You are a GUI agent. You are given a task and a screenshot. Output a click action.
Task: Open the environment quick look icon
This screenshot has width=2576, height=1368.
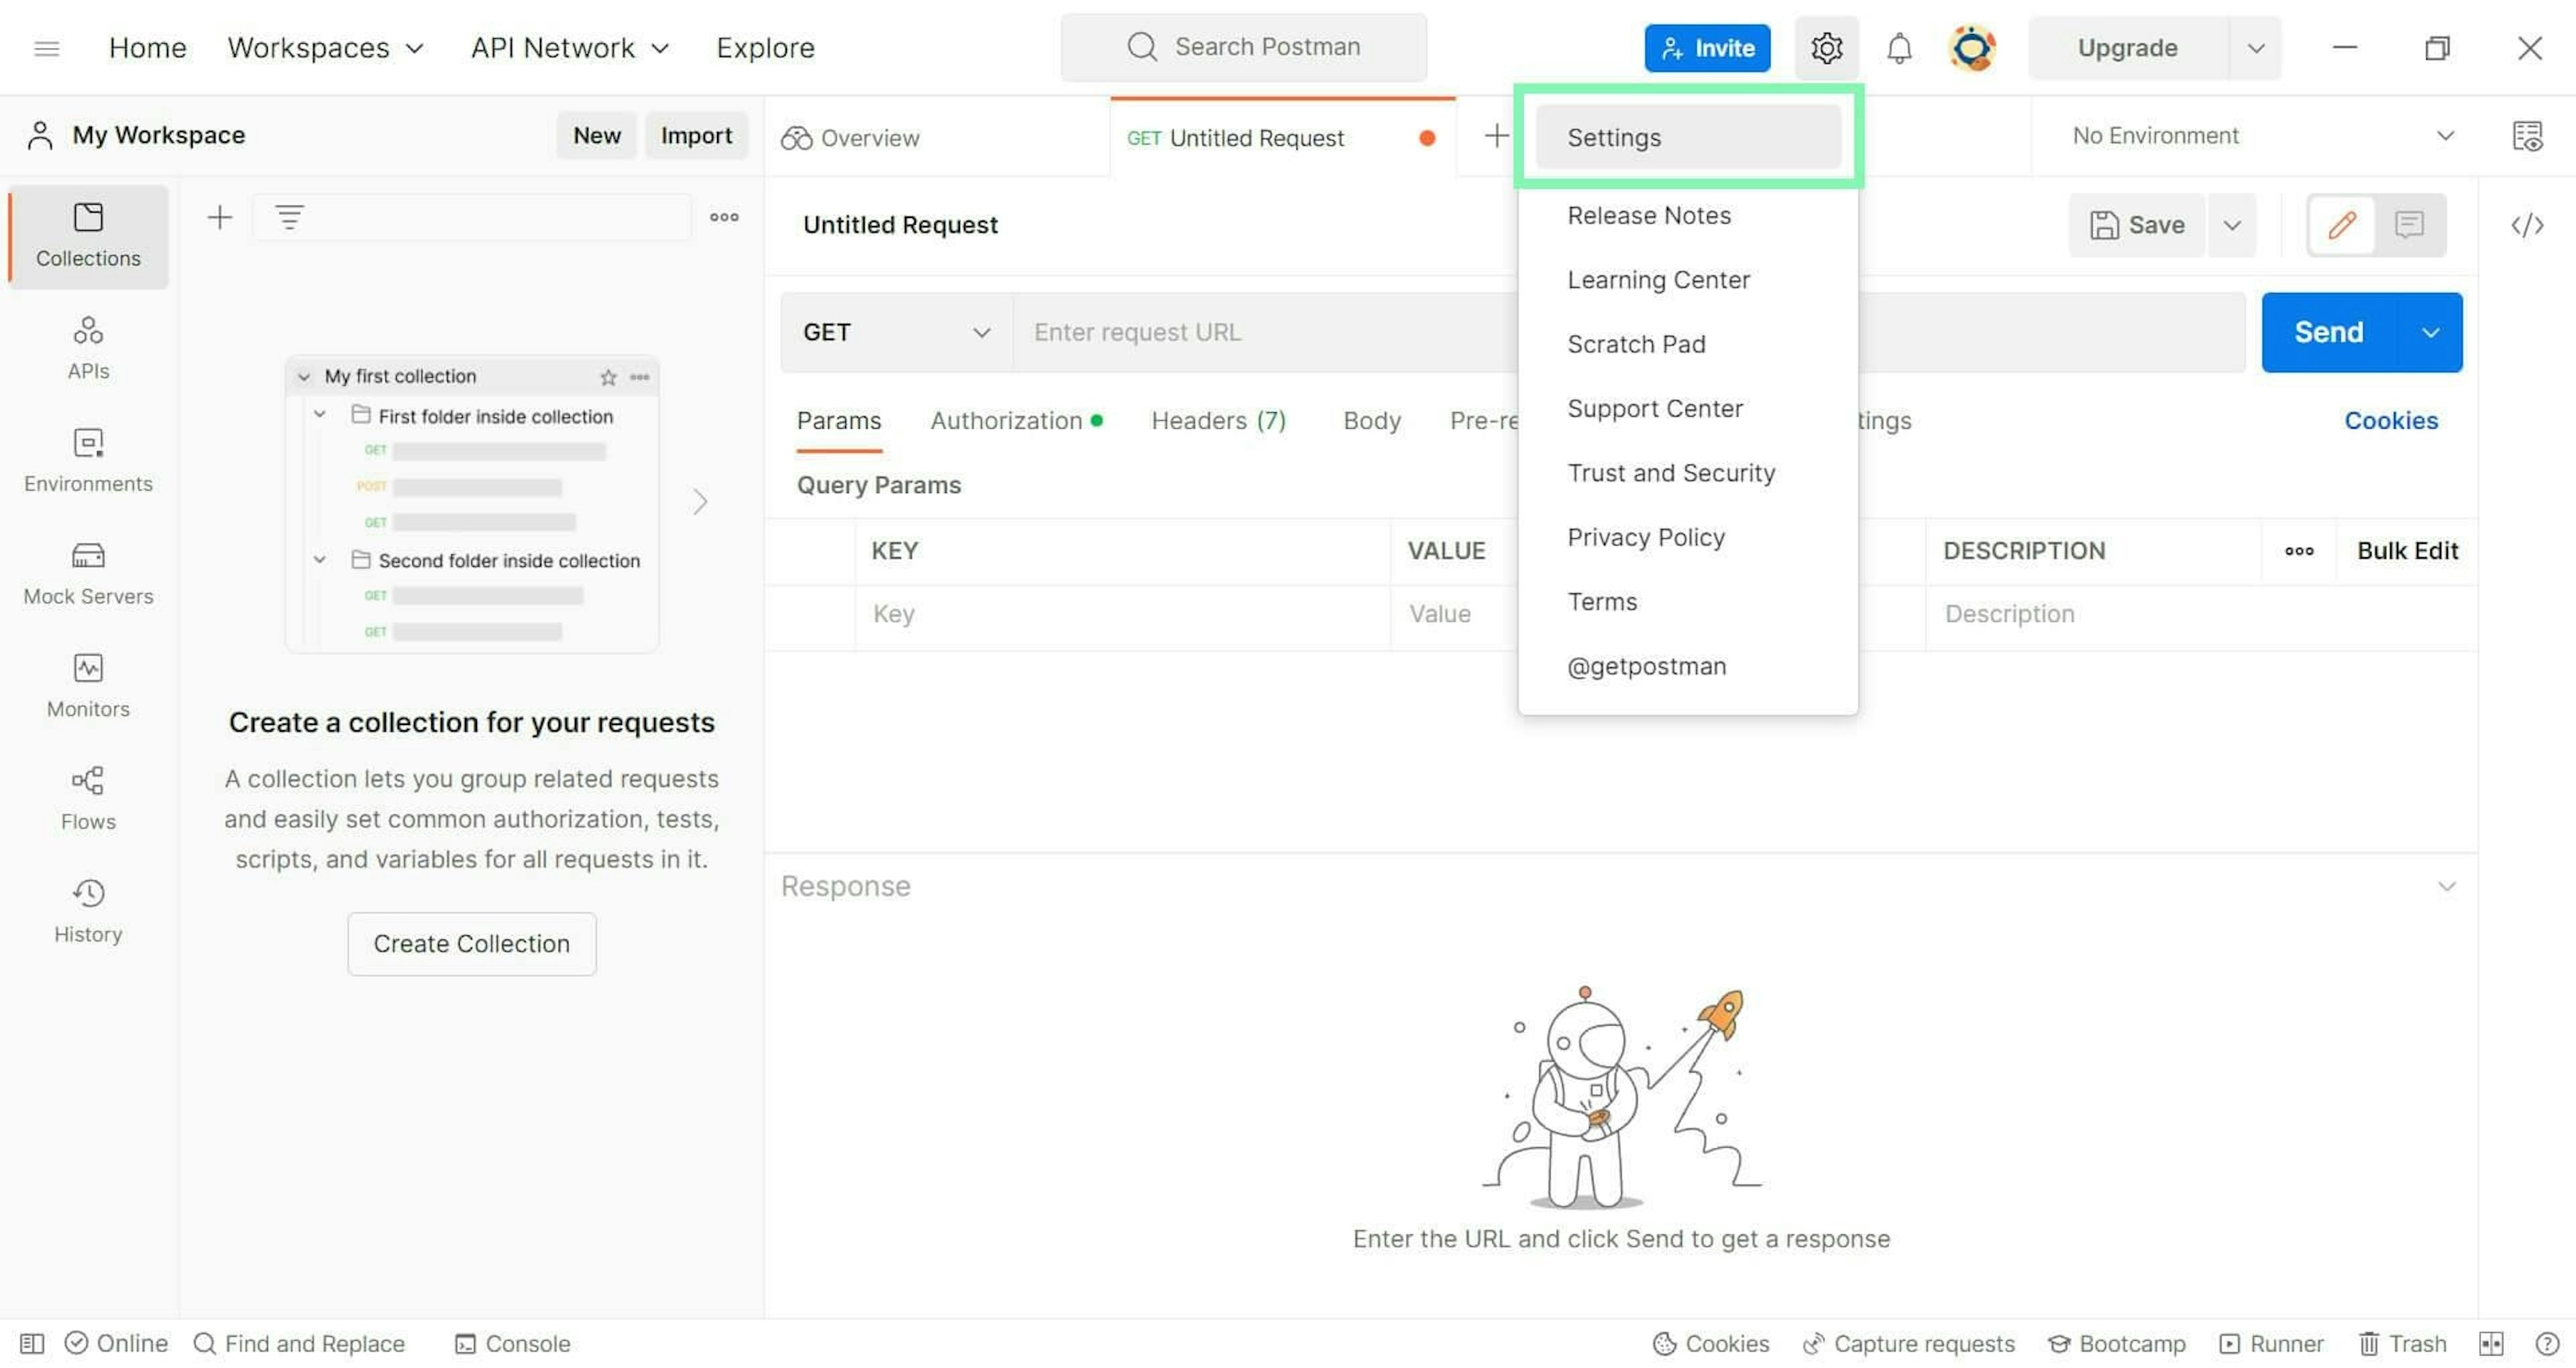coord(2527,136)
